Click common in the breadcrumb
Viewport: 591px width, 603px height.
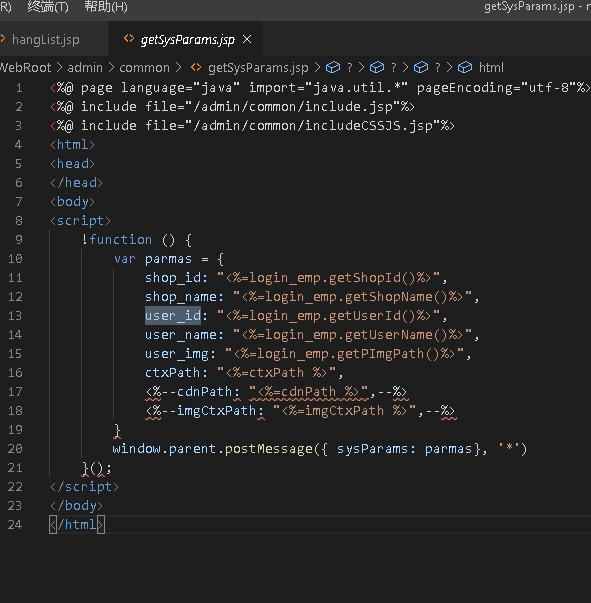[144, 68]
